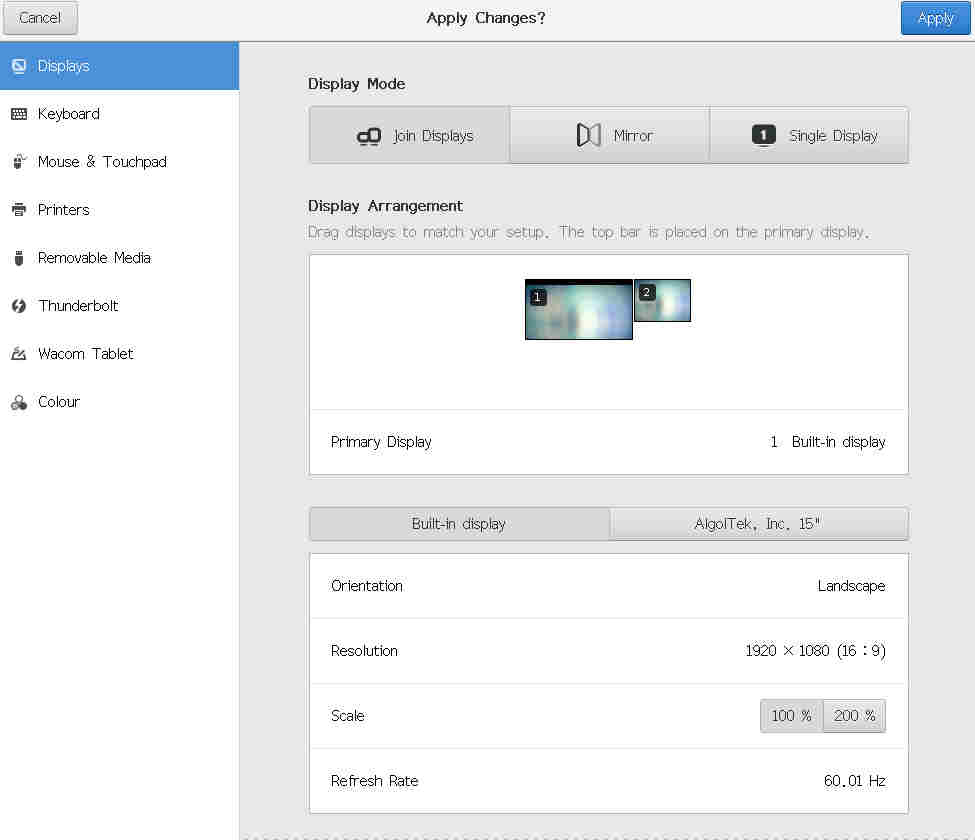Open Wacom Tablet settings
Image resolution: width=975 pixels, height=840 pixels.
coord(119,354)
